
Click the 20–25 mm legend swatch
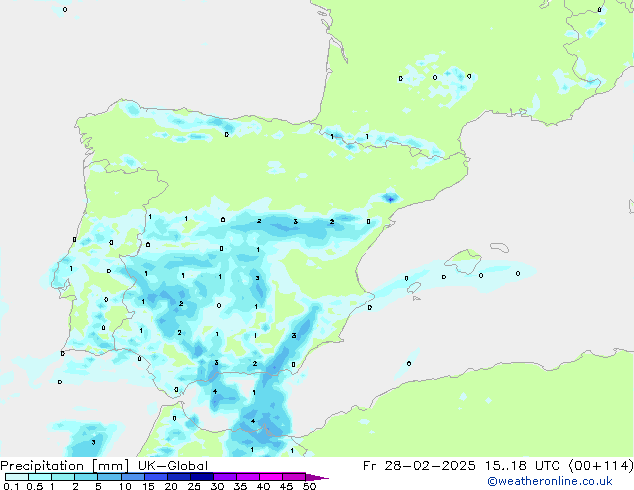[178, 477]
